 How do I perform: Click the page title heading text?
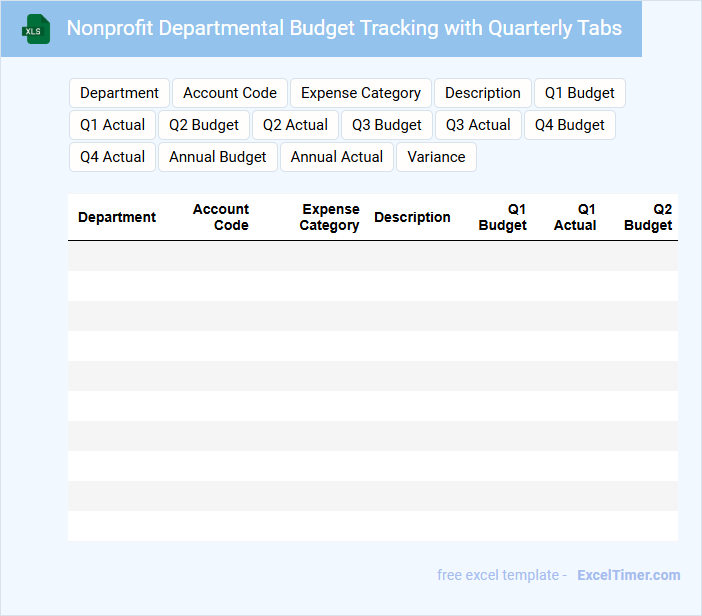pos(344,28)
